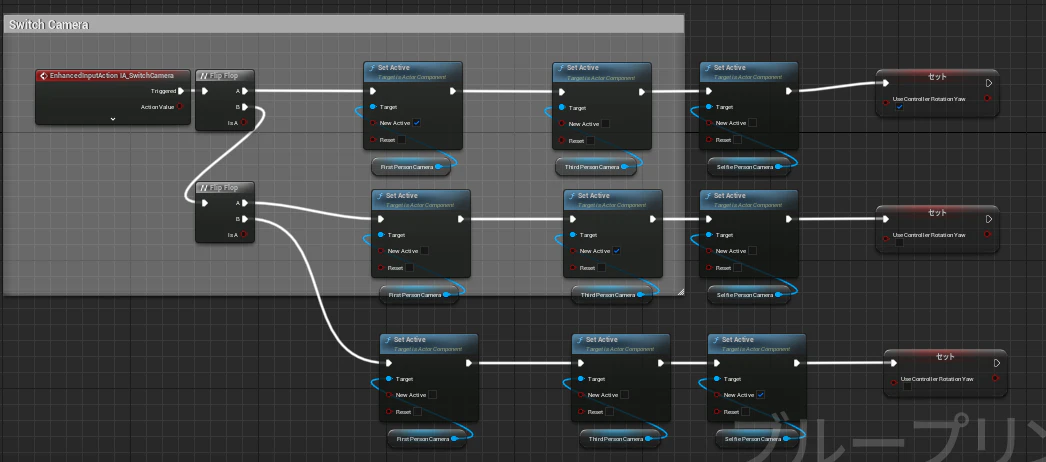
Task: Click the Action Value output pin
Action: click(x=180, y=107)
